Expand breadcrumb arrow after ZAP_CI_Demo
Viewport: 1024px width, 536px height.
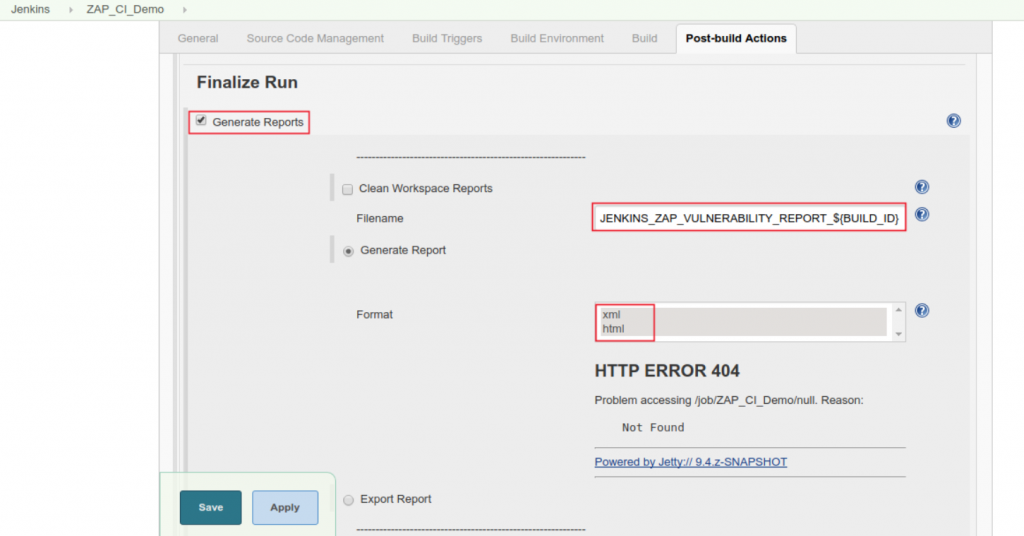[186, 9]
